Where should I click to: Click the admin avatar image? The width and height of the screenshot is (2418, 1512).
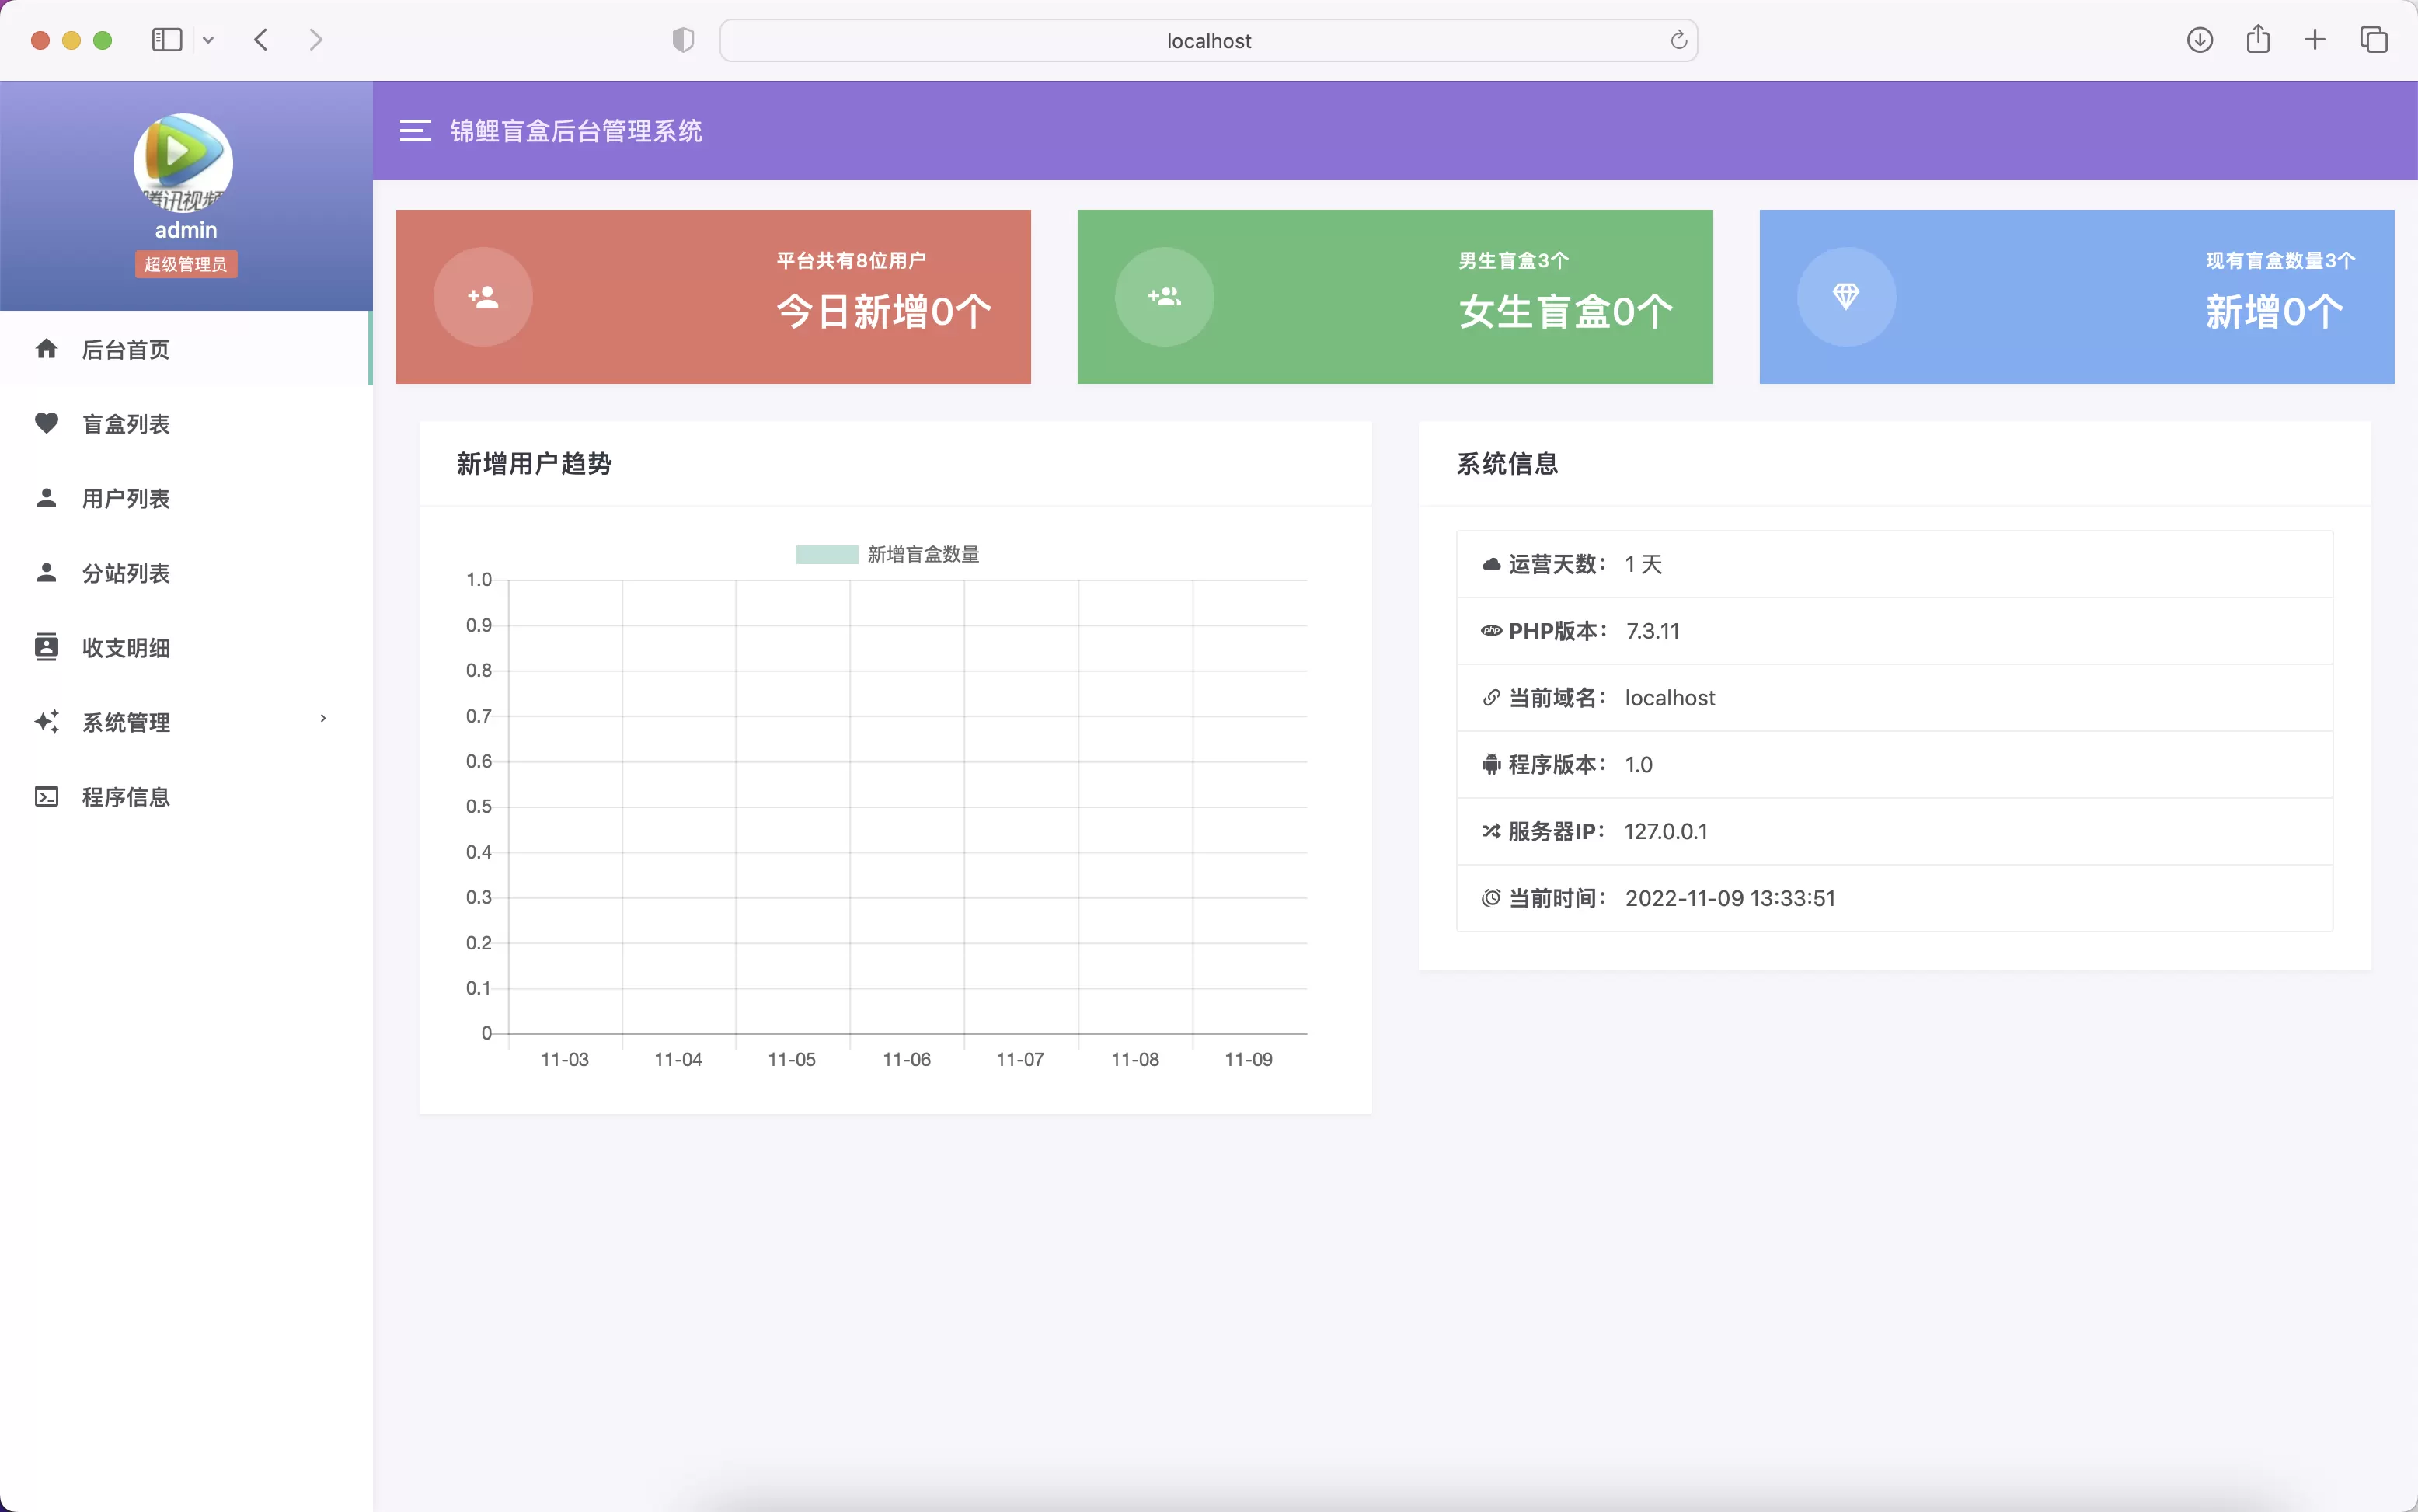click(x=184, y=163)
